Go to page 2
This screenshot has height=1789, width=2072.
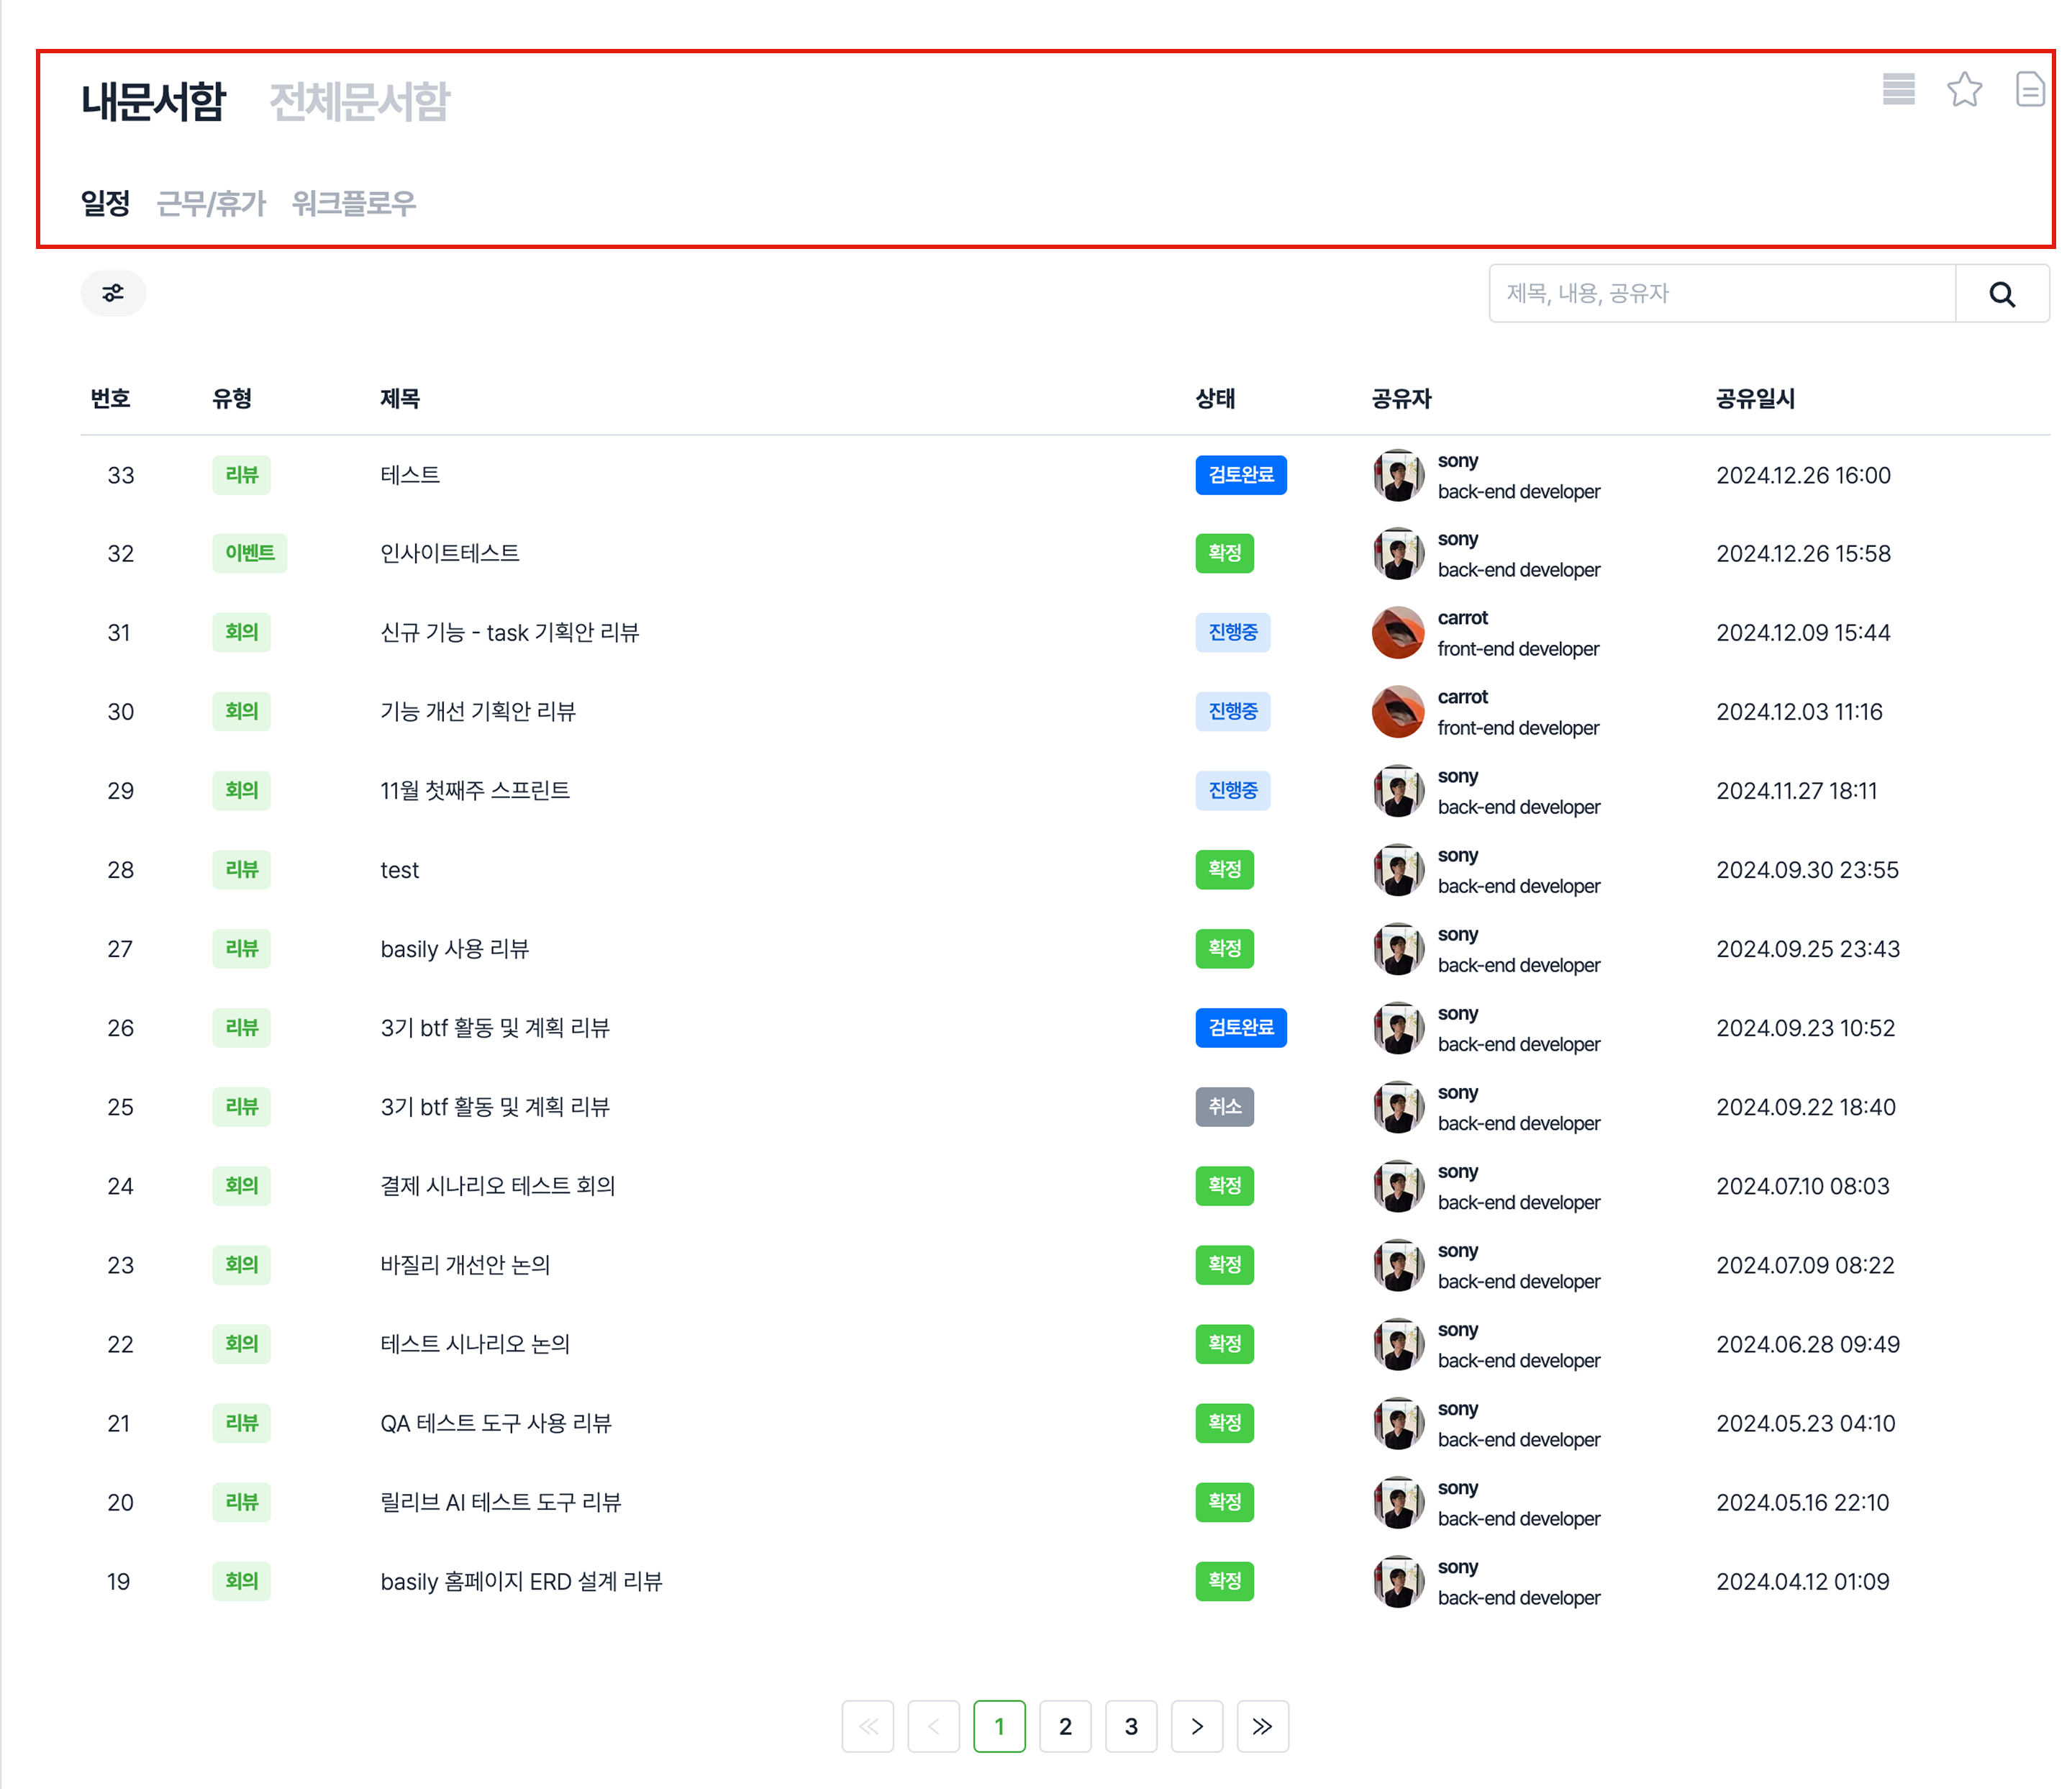pyautogui.click(x=1065, y=1725)
